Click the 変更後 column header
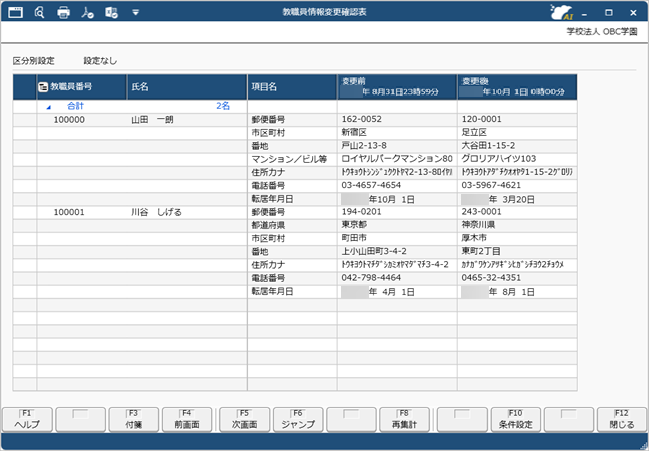 [517, 87]
